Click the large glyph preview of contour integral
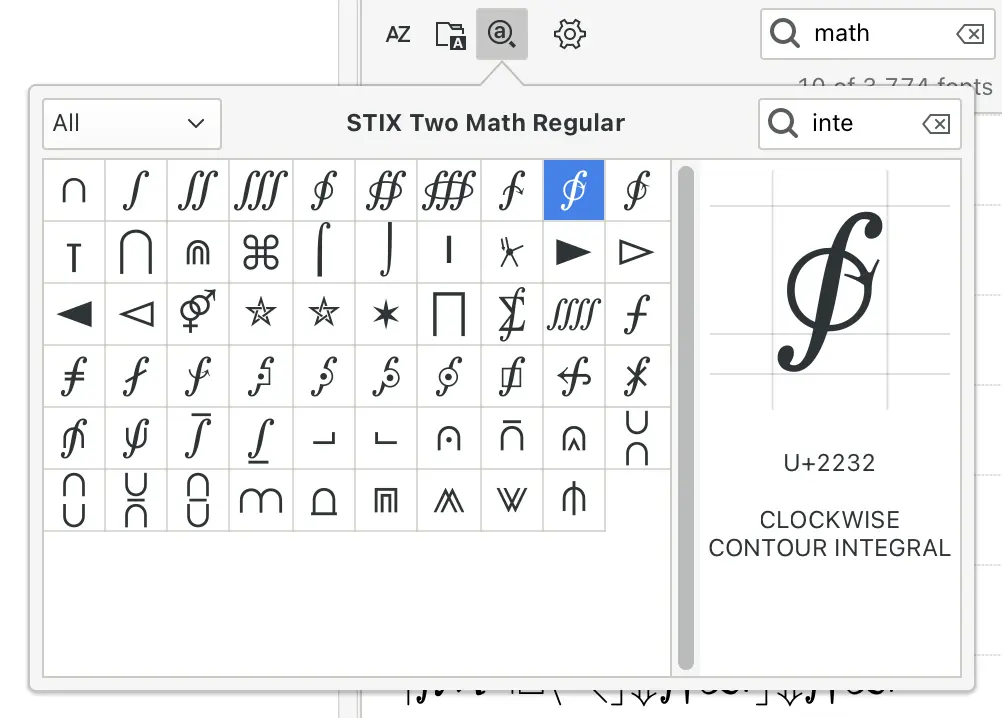 tap(832, 290)
